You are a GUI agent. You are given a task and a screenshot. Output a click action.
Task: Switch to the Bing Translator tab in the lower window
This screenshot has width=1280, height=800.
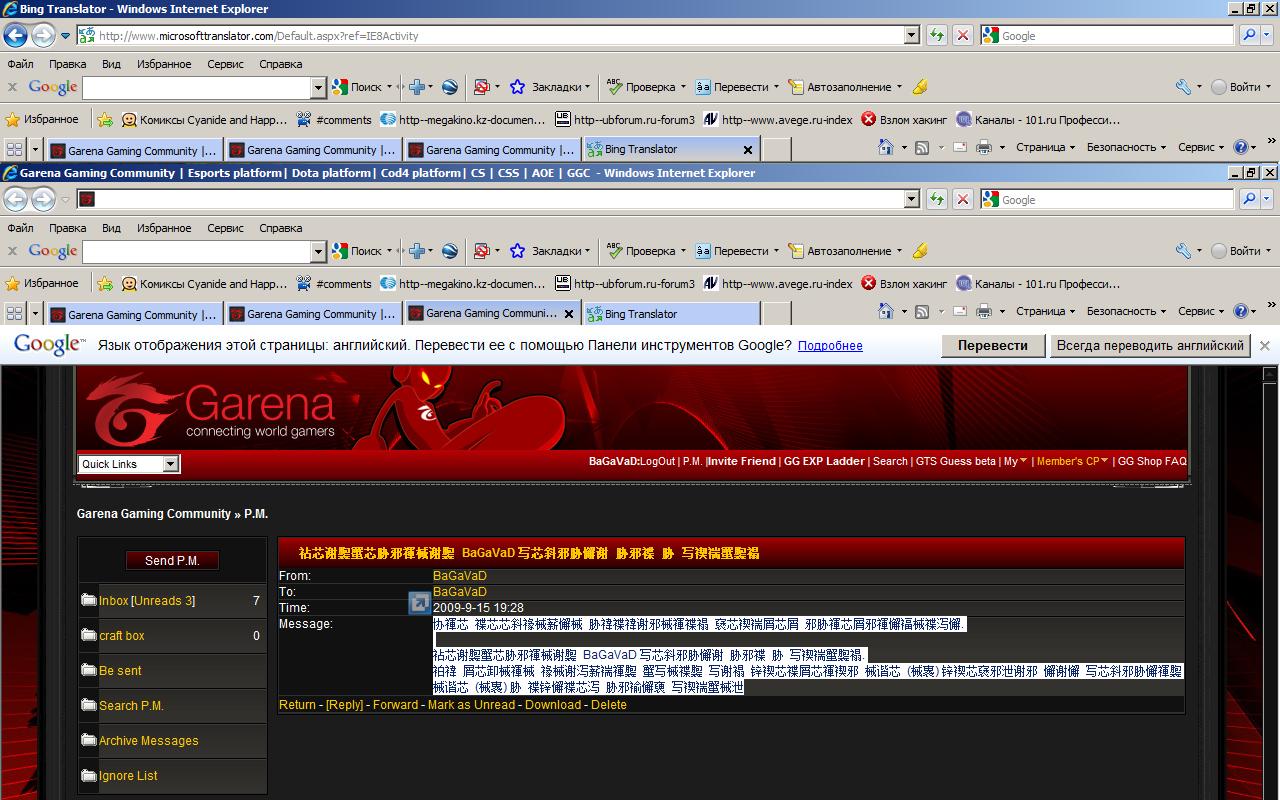(x=640, y=314)
